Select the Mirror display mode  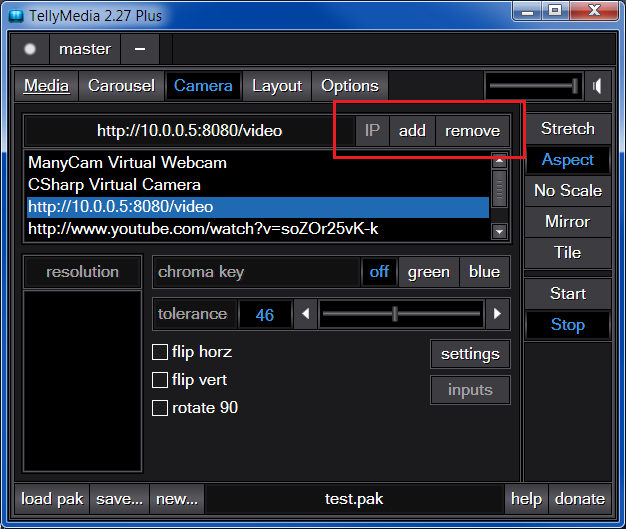pos(567,221)
